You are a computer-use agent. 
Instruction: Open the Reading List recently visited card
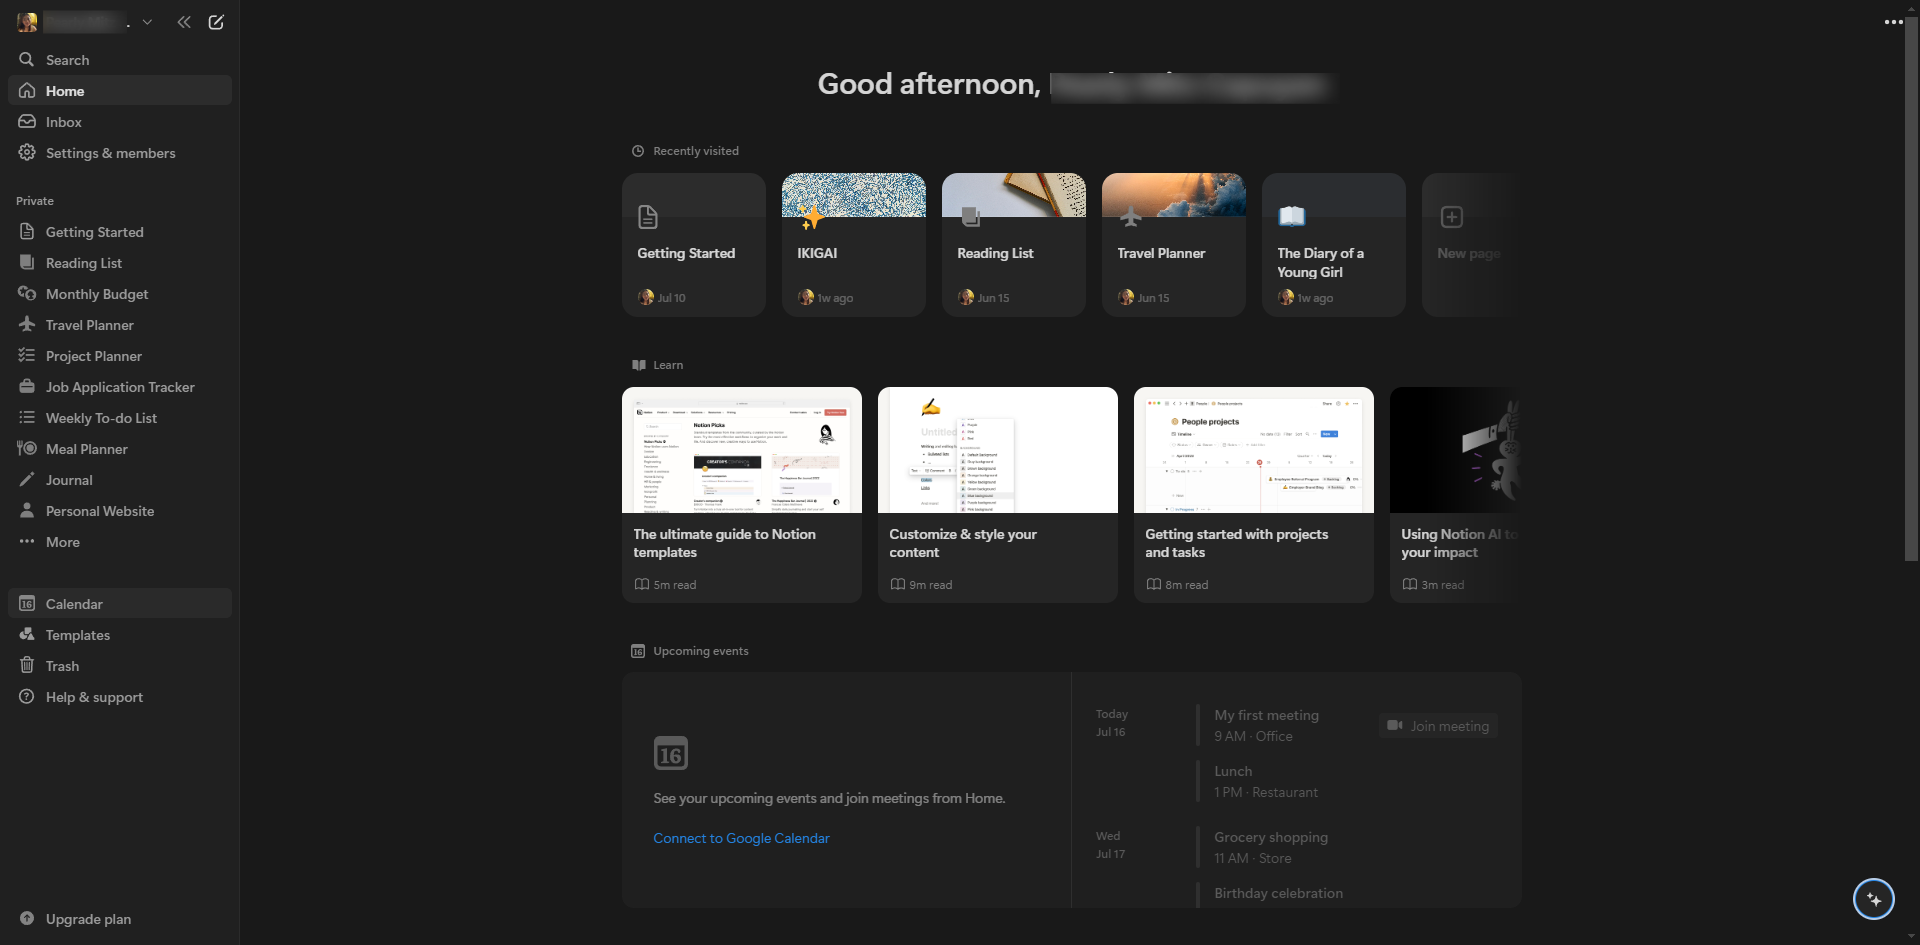click(x=1014, y=245)
